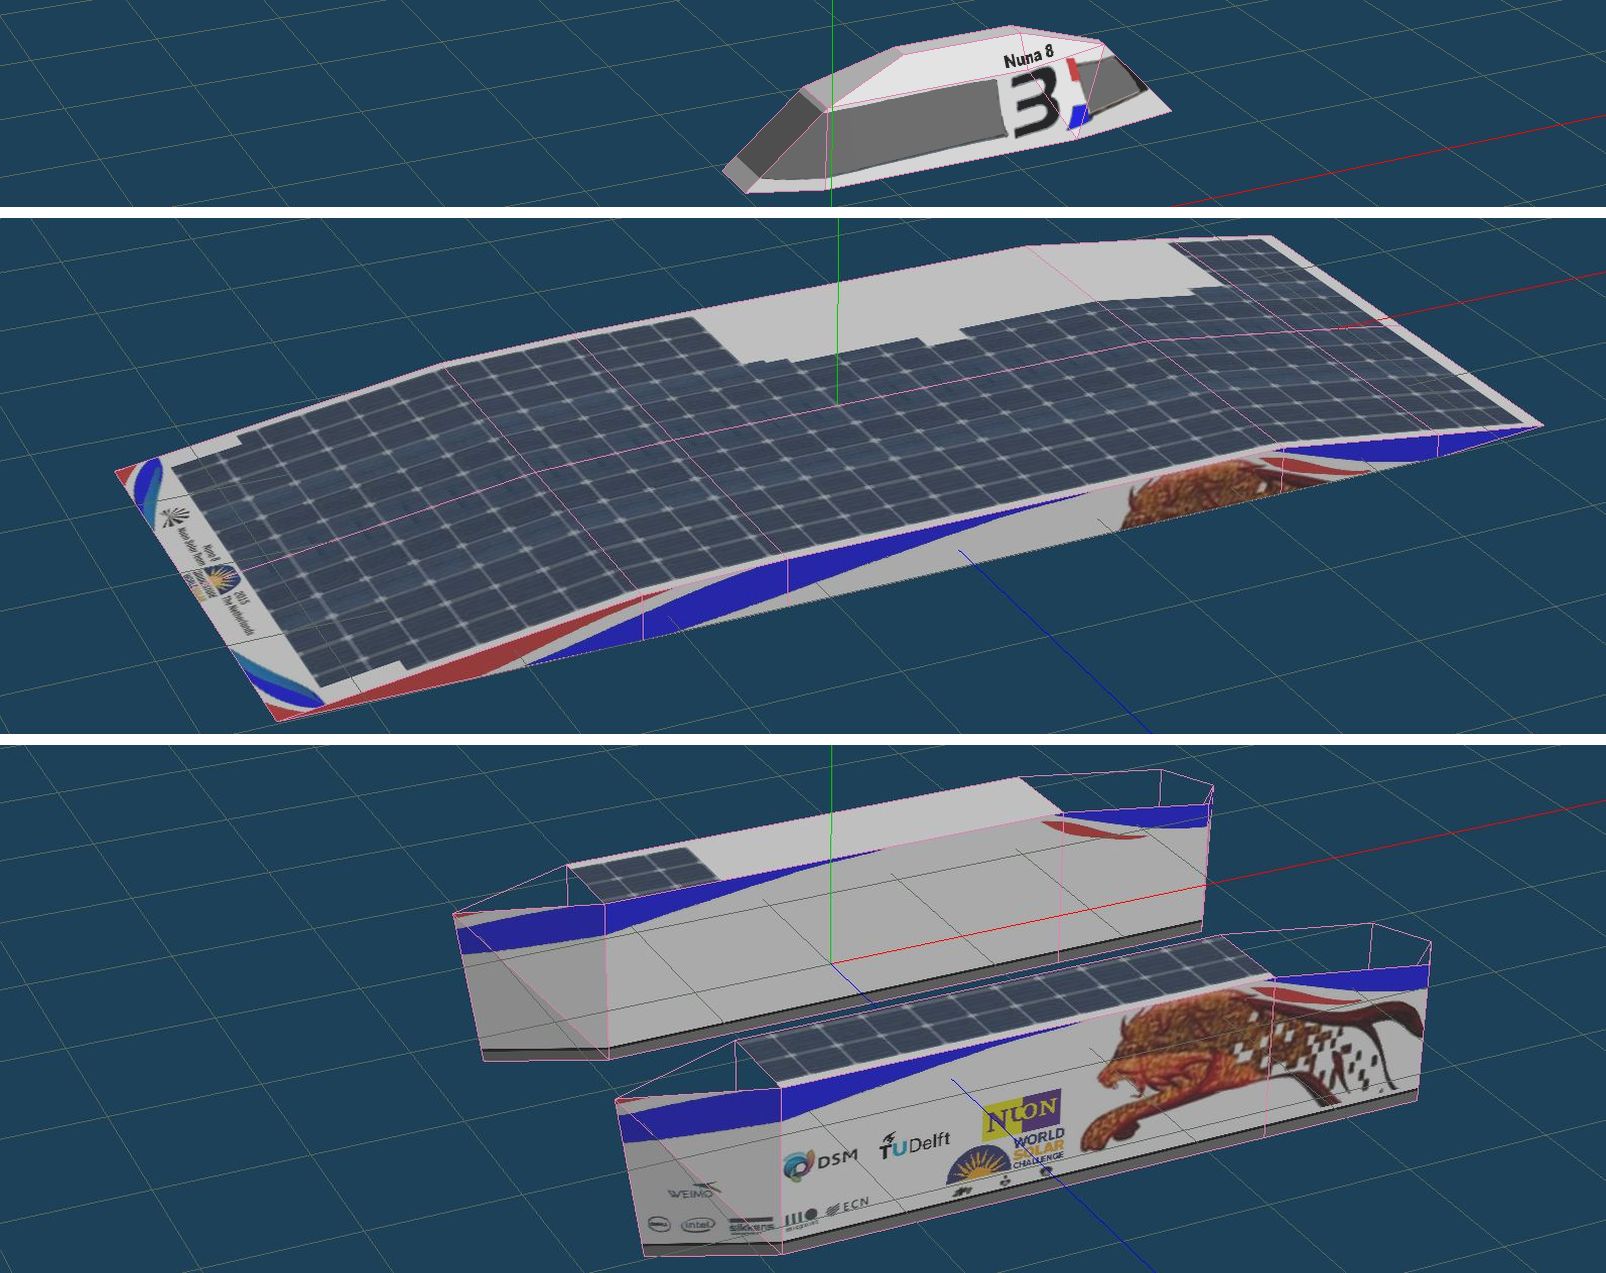Click the World Solar Challenge sun emblem
The width and height of the screenshot is (1606, 1273).
[980, 1165]
